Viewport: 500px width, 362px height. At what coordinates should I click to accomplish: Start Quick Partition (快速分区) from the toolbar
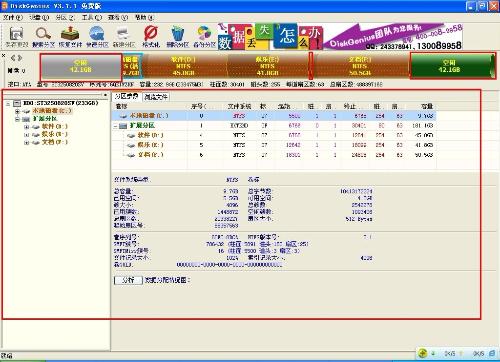point(97,37)
